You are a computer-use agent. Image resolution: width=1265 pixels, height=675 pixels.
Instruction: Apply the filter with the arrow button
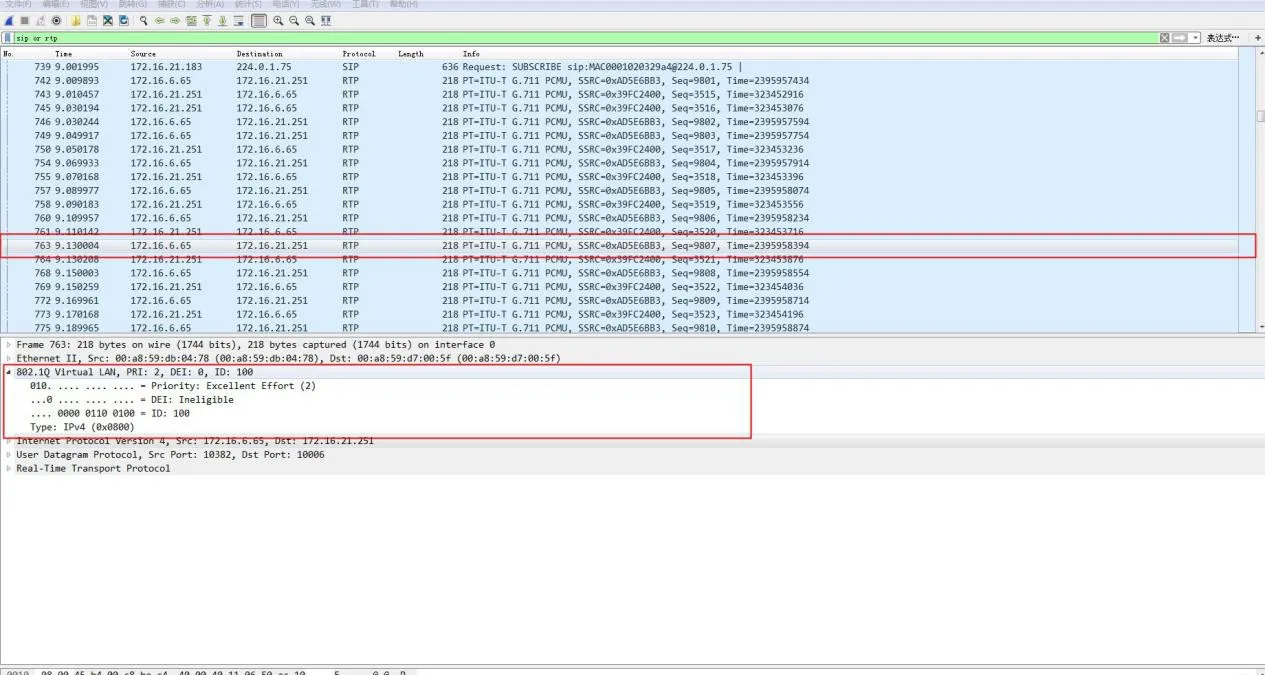[1179, 37]
